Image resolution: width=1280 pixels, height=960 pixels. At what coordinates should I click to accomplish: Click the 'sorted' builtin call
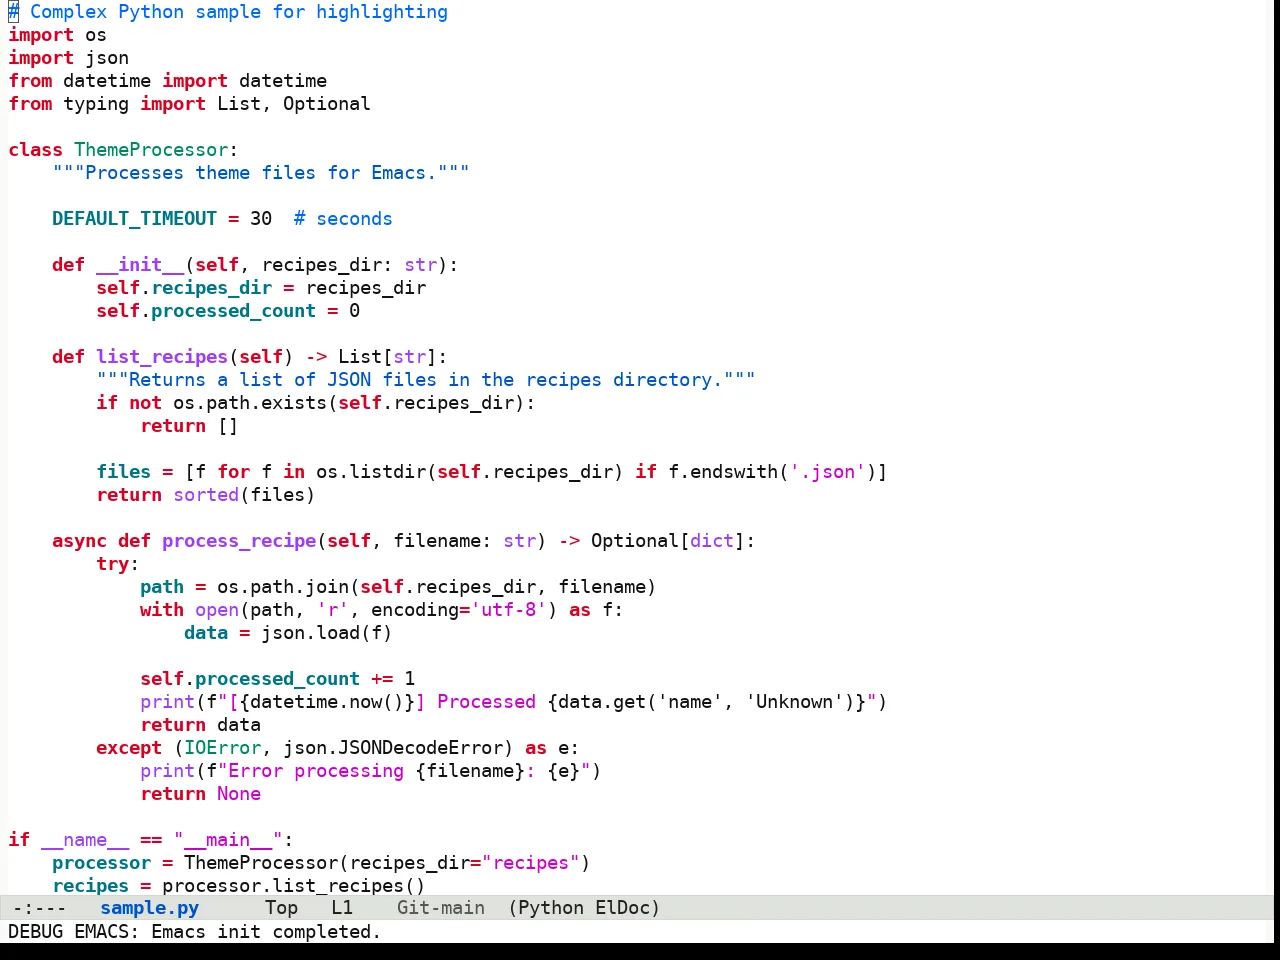coord(206,495)
